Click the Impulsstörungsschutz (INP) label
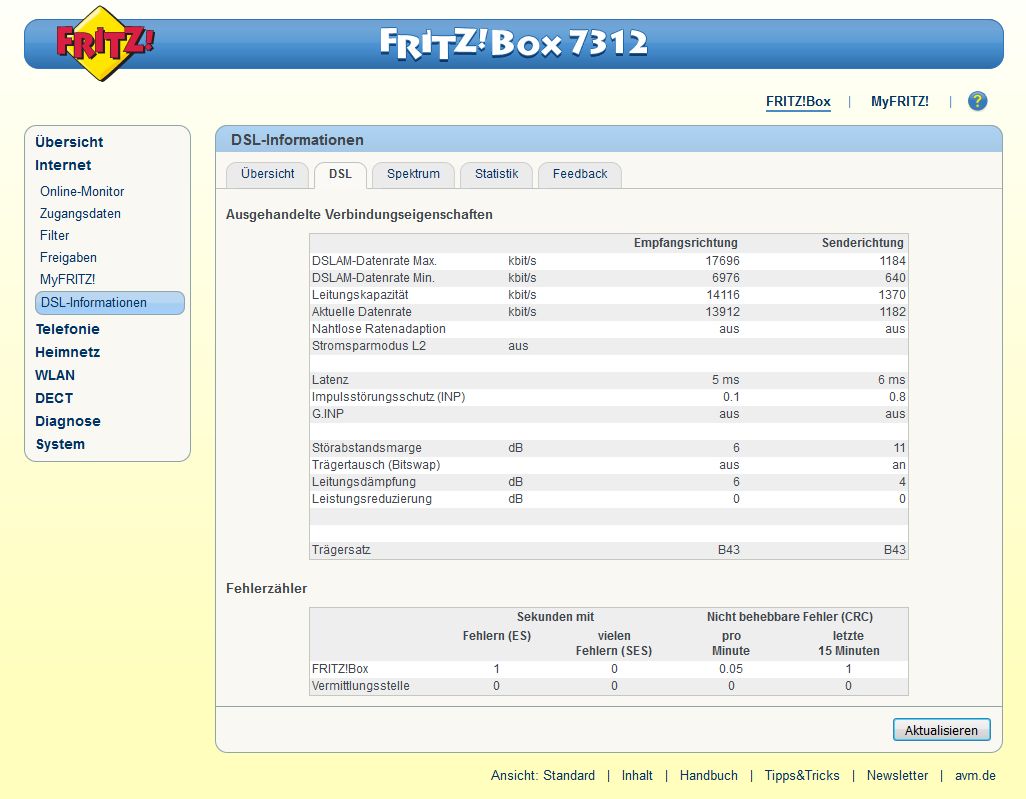1026x799 pixels. [x=388, y=397]
